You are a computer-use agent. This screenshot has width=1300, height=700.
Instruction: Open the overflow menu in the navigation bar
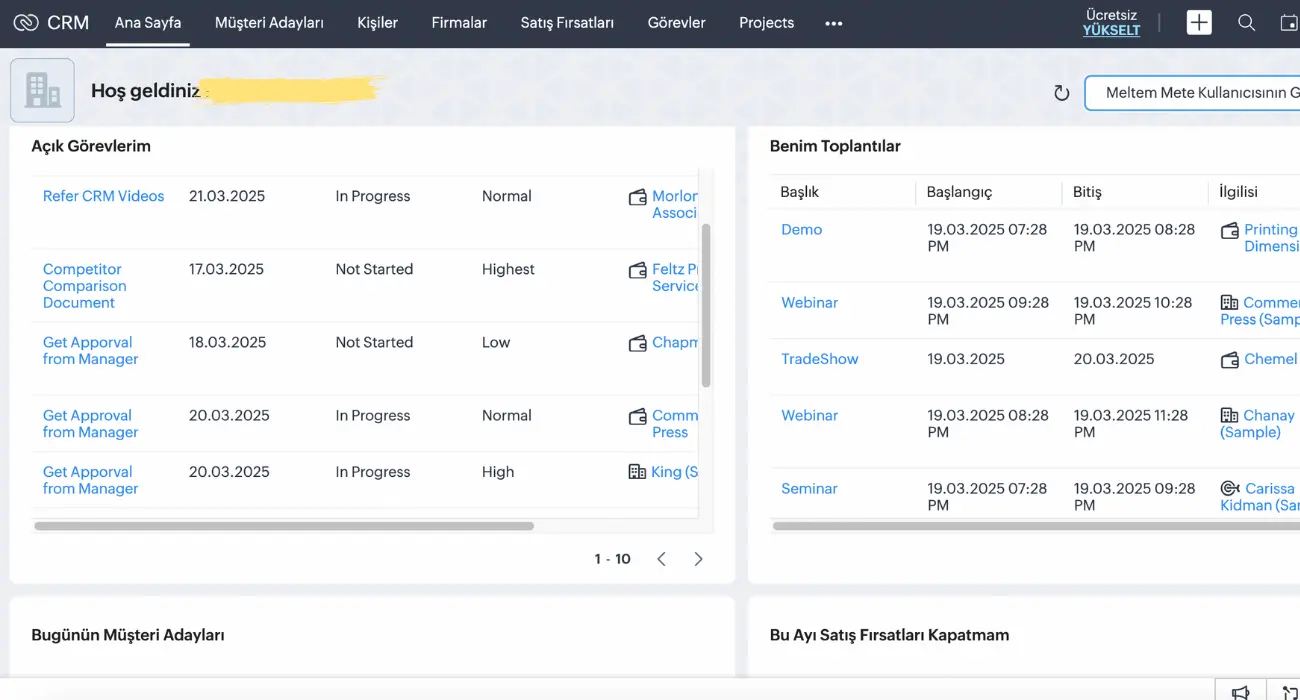pos(833,22)
